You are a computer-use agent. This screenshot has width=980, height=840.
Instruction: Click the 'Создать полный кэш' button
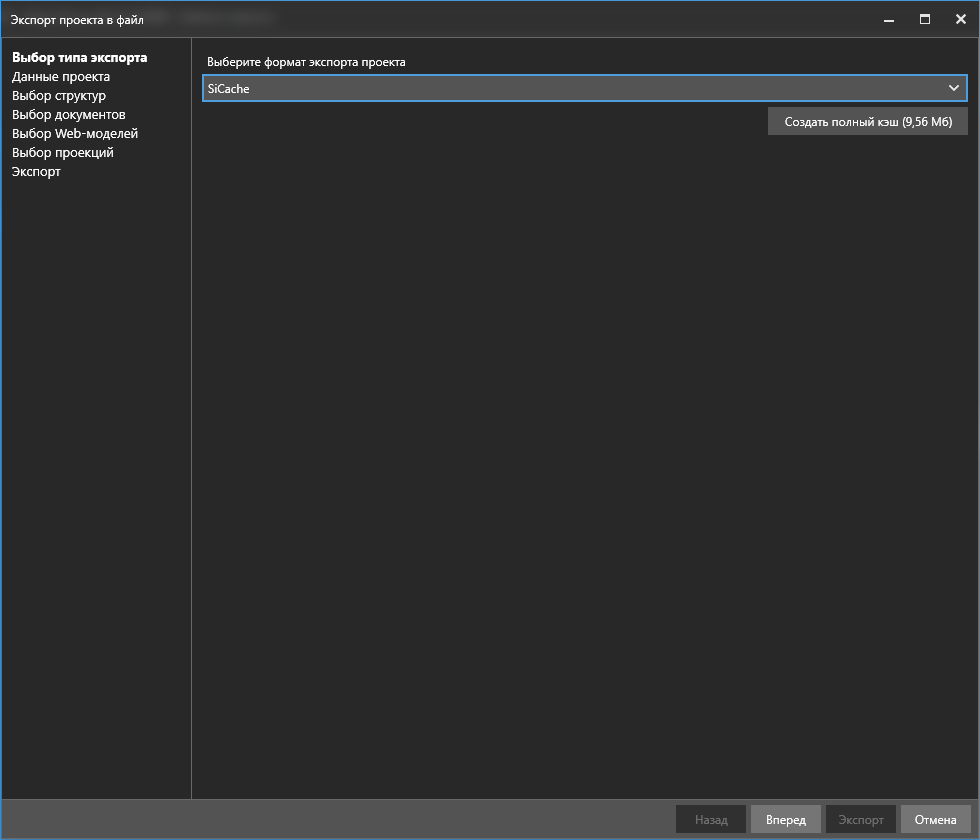[867, 121]
